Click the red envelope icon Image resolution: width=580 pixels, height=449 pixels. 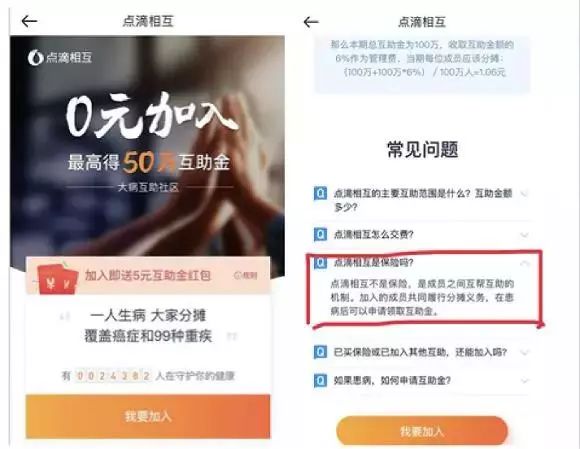57,280
